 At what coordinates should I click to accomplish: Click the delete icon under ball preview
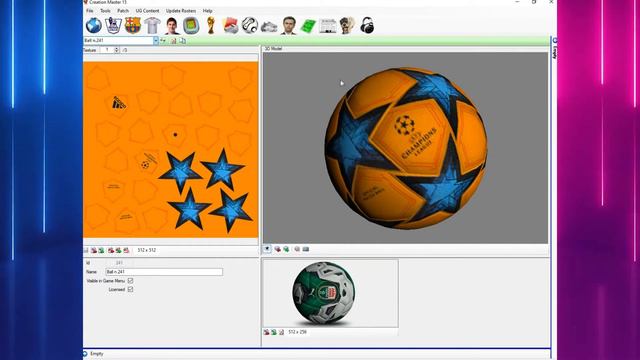281,332
